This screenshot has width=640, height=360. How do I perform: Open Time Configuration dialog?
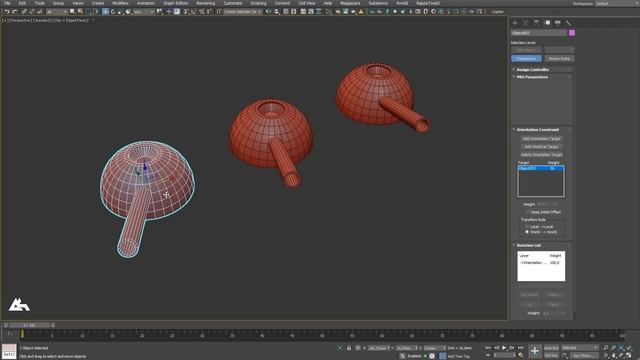pos(521,355)
